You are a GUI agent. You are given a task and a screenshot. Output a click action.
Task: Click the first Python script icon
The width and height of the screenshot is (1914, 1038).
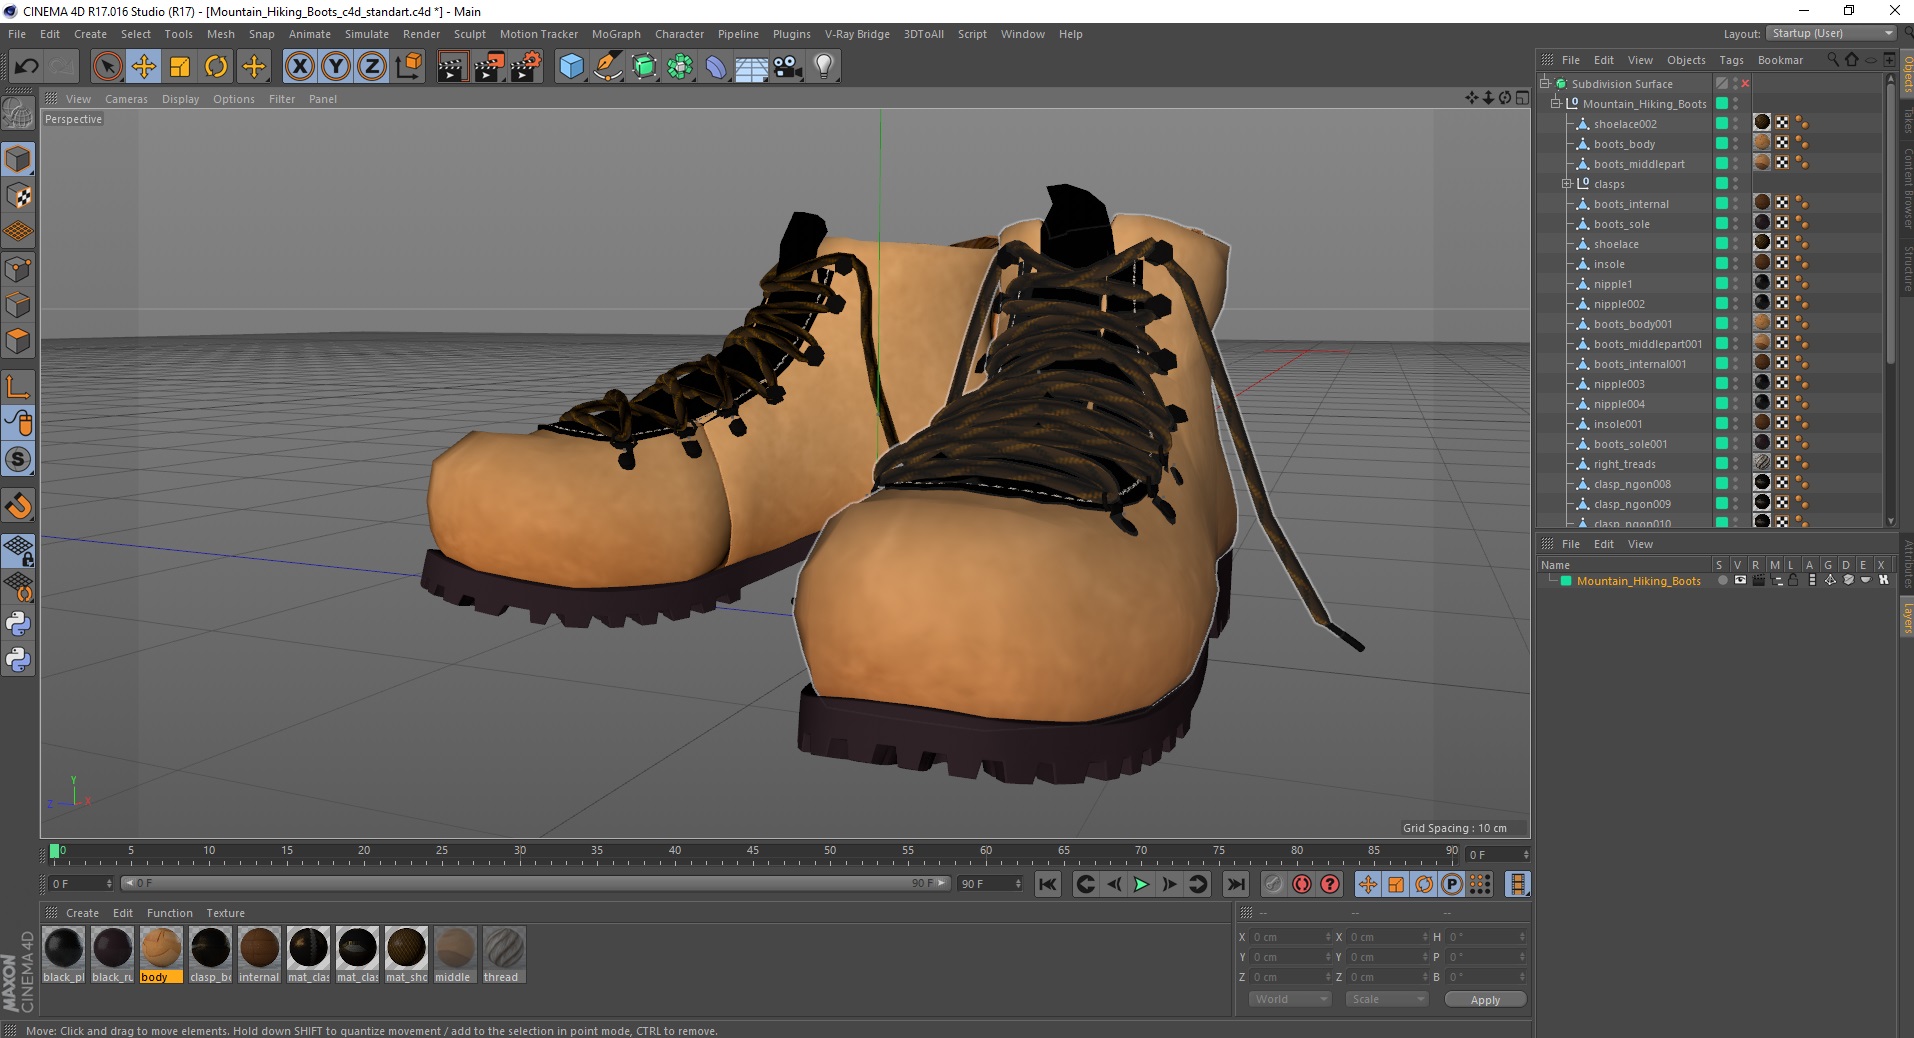coord(18,624)
